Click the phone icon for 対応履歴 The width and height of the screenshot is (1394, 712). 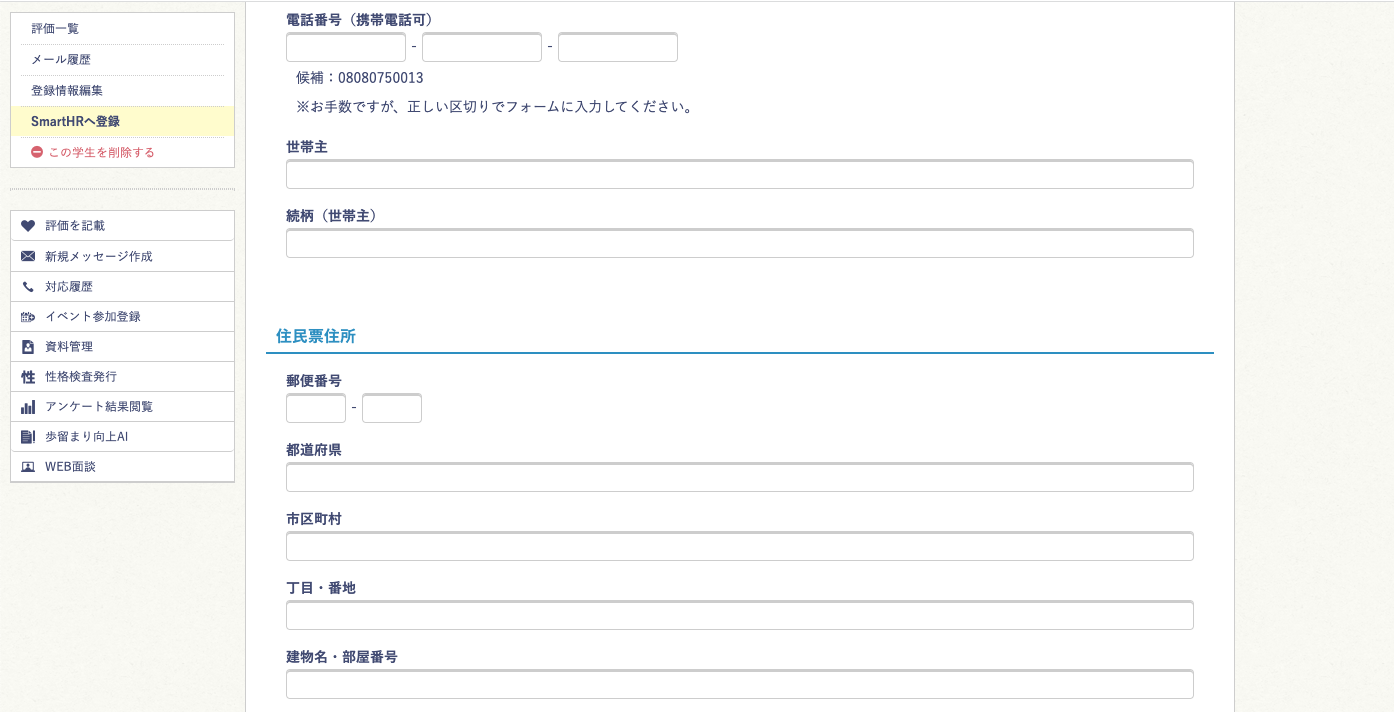point(27,286)
